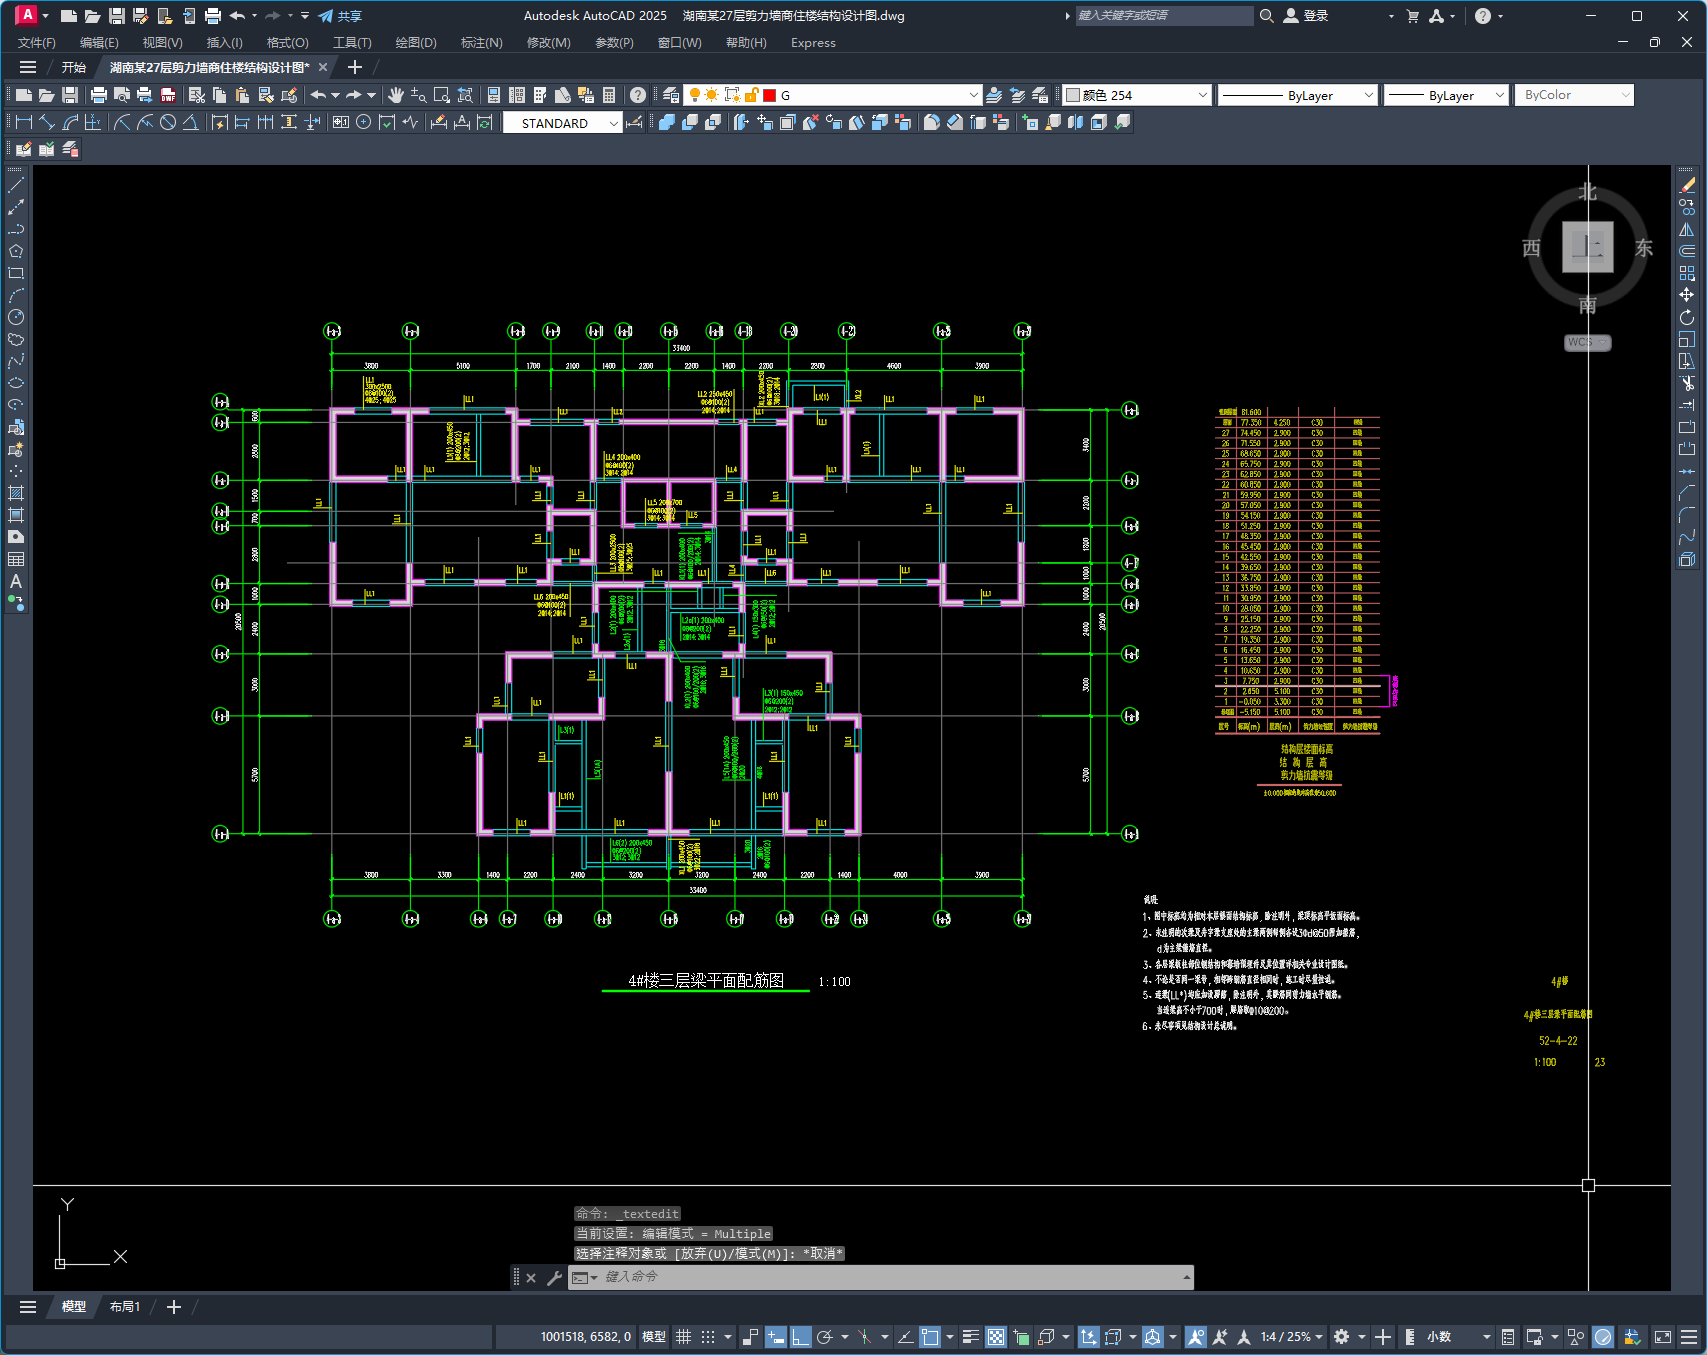Open Layer Properties Manager icon

click(x=671, y=95)
